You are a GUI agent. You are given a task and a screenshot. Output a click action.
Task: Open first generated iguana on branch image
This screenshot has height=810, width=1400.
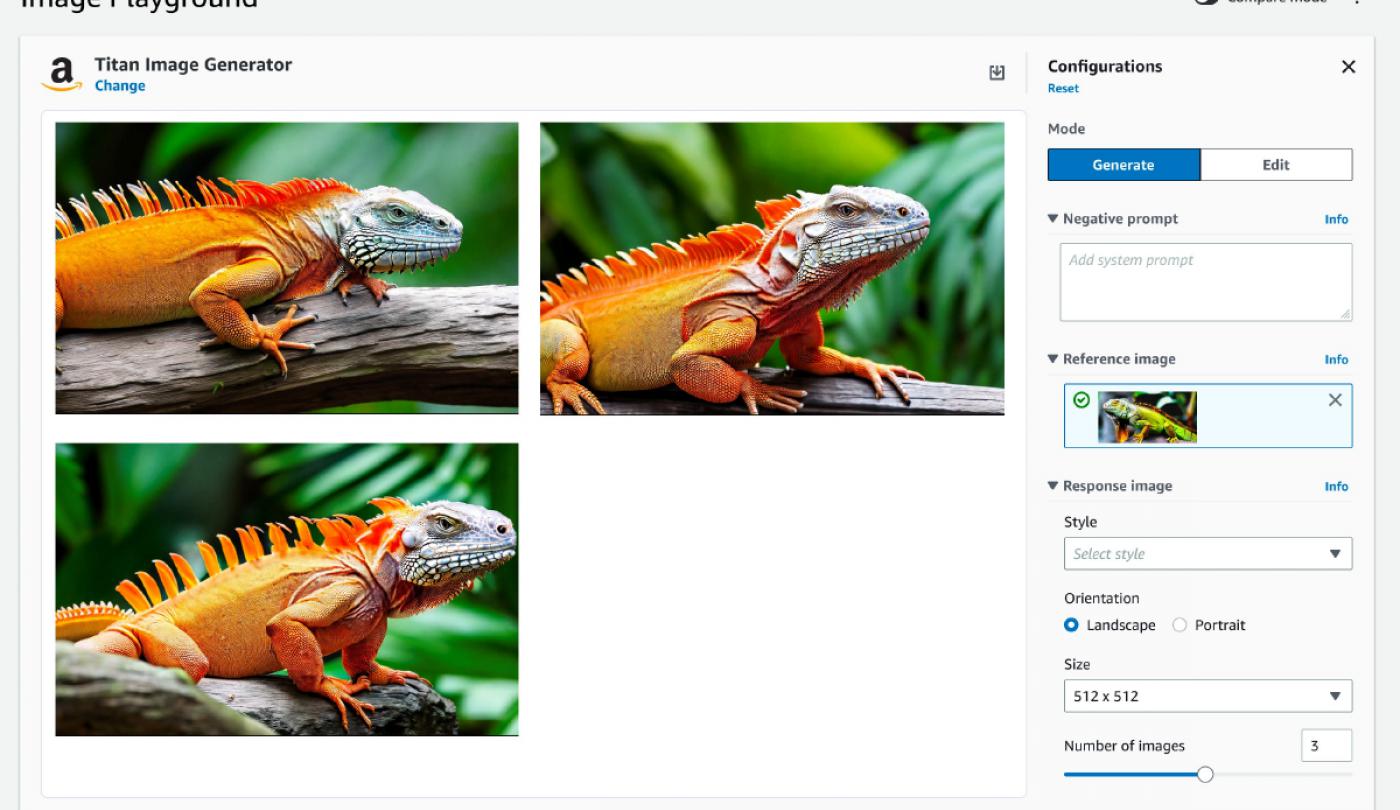click(287, 268)
